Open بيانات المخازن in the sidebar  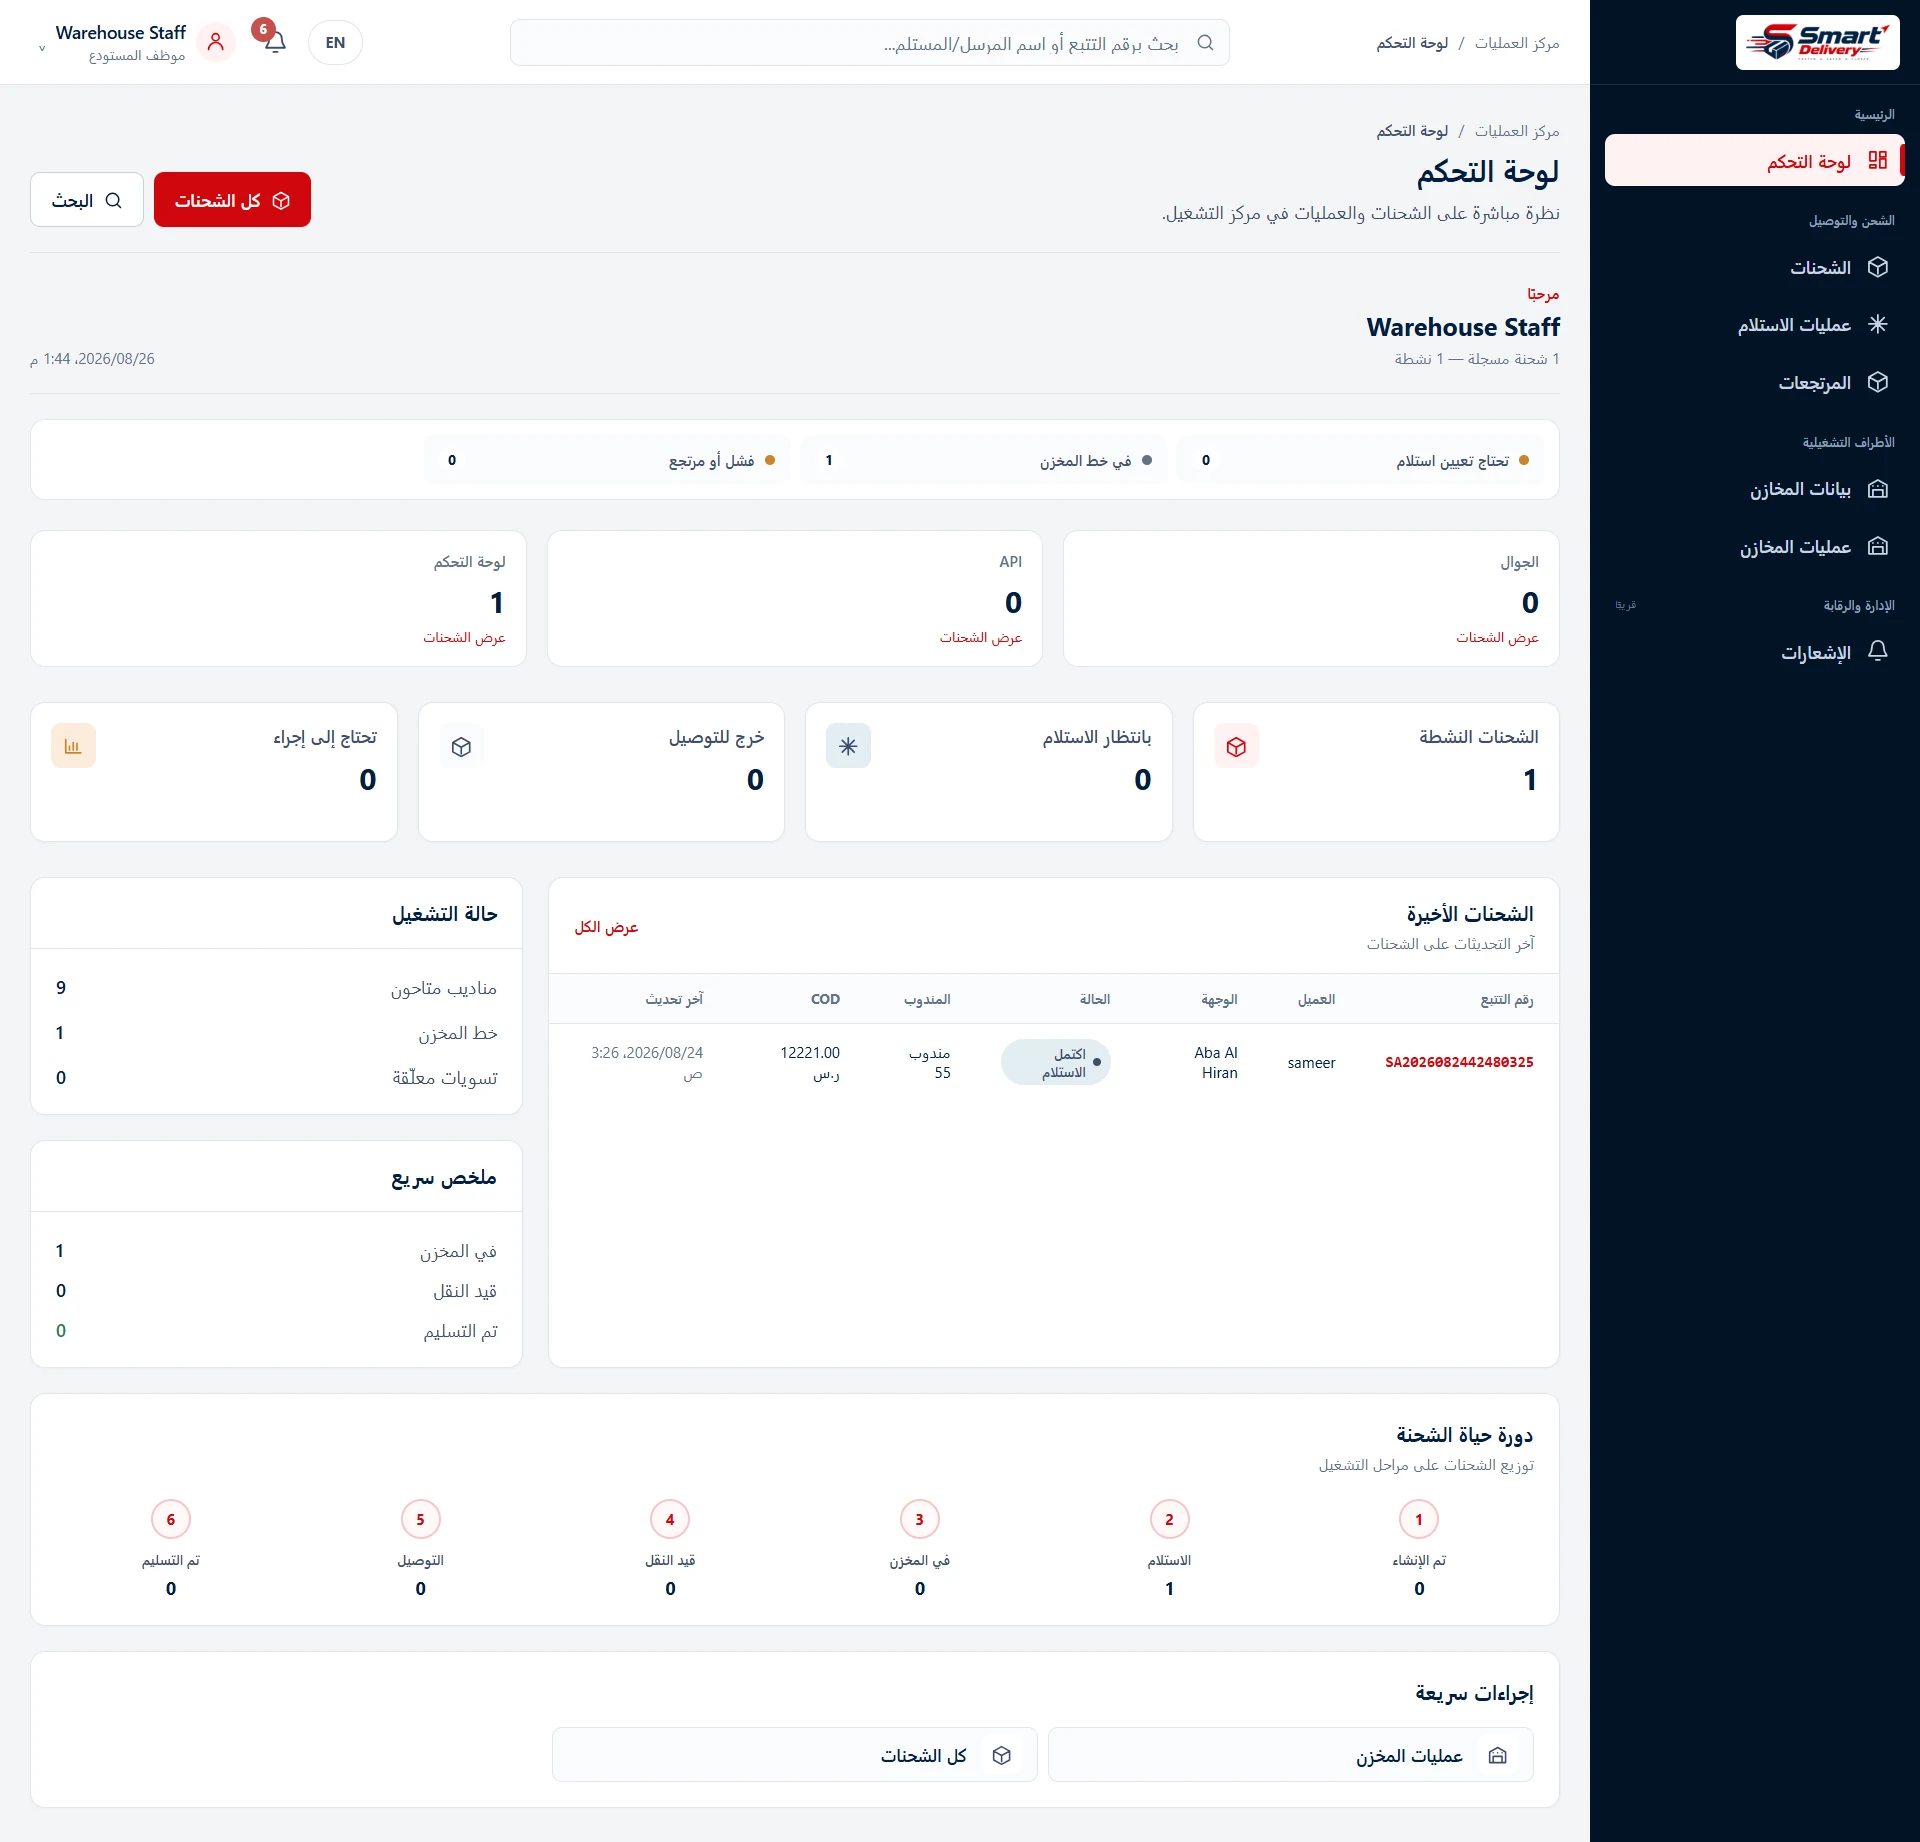1754,489
